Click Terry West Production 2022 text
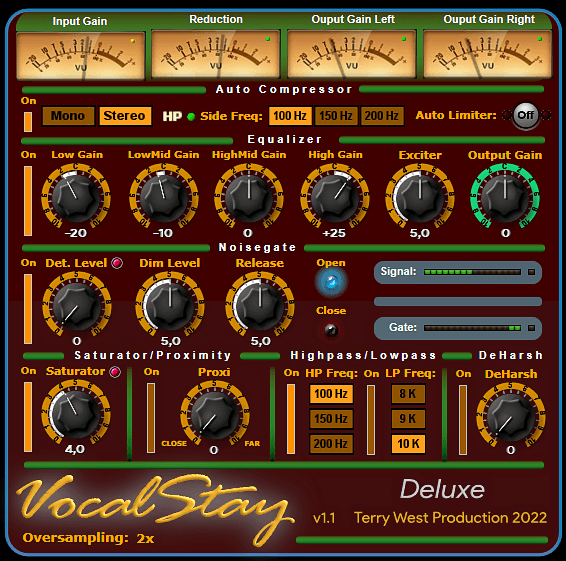 pos(450,518)
